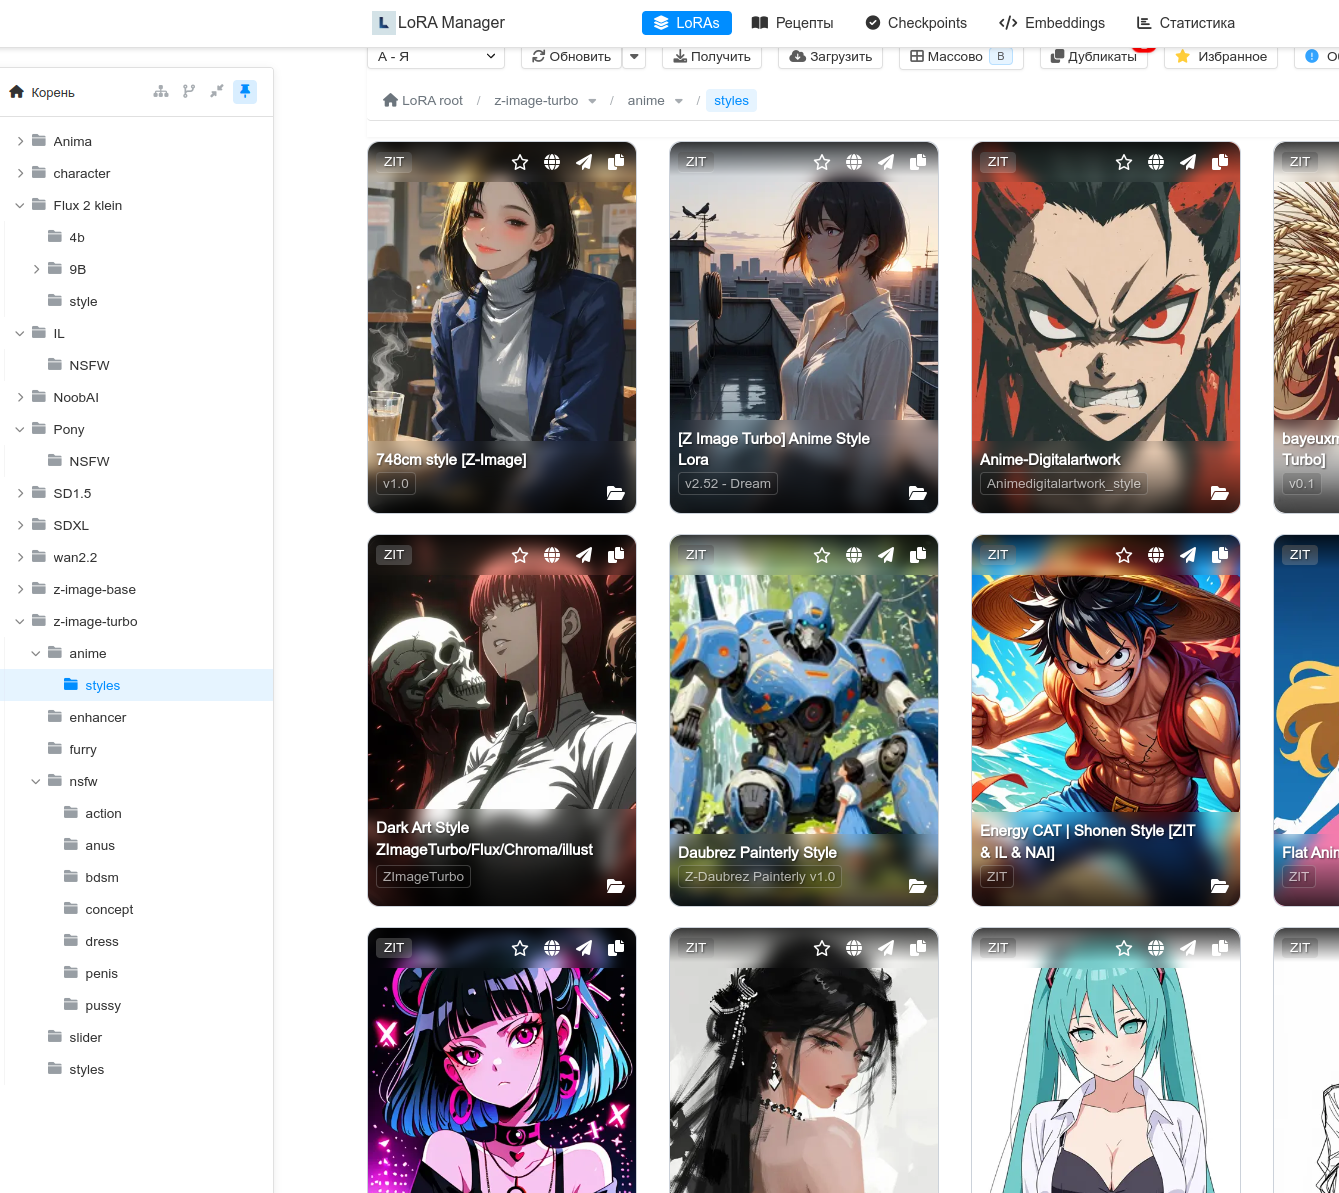This screenshot has width=1339, height=1193.
Task: Open the folder icon on Dark Art Style card
Action: click(616, 886)
